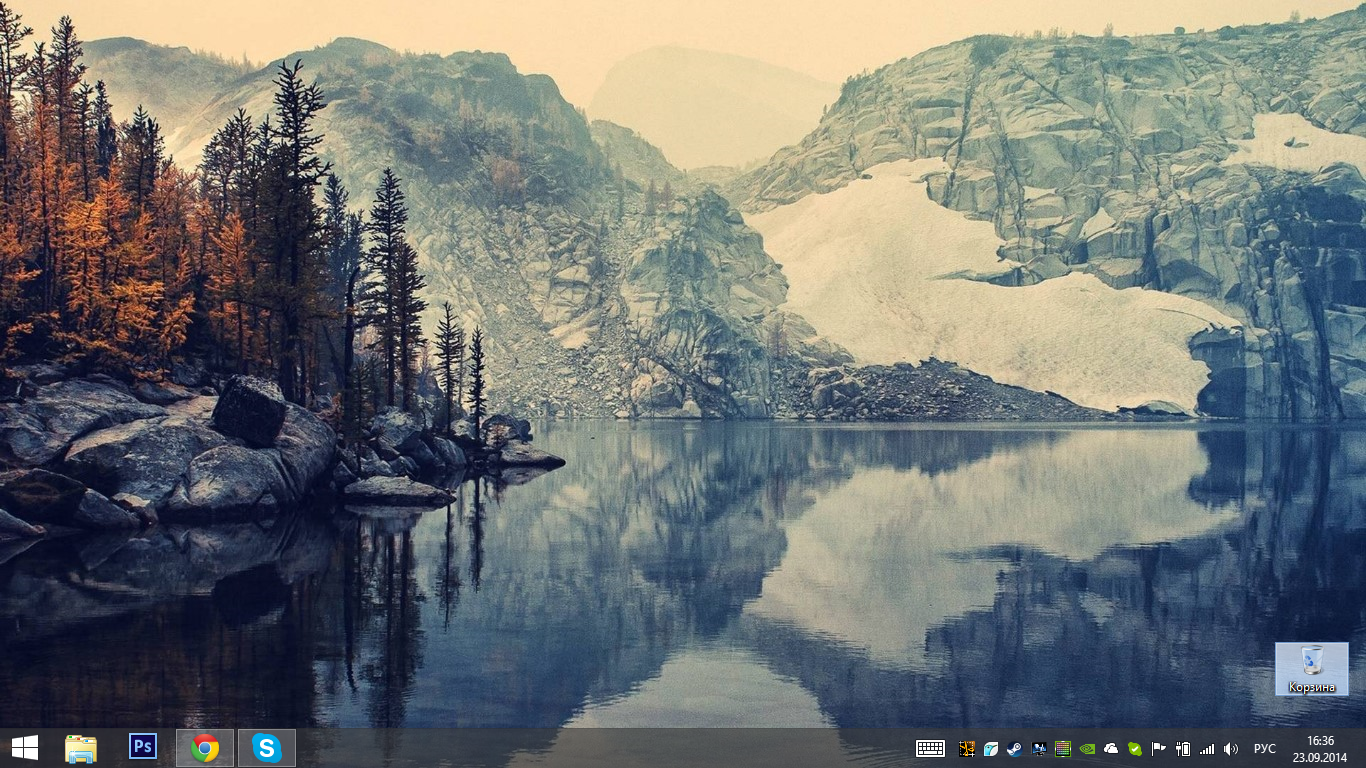Open the Windows Start button

25,748
